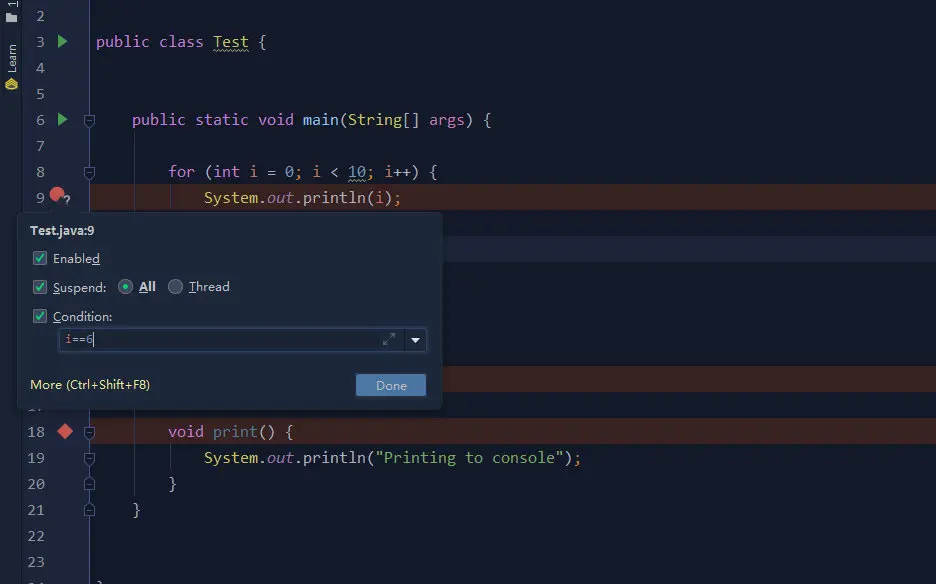
Task: Run main method from line 6 gutter
Action: pos(62,119)
